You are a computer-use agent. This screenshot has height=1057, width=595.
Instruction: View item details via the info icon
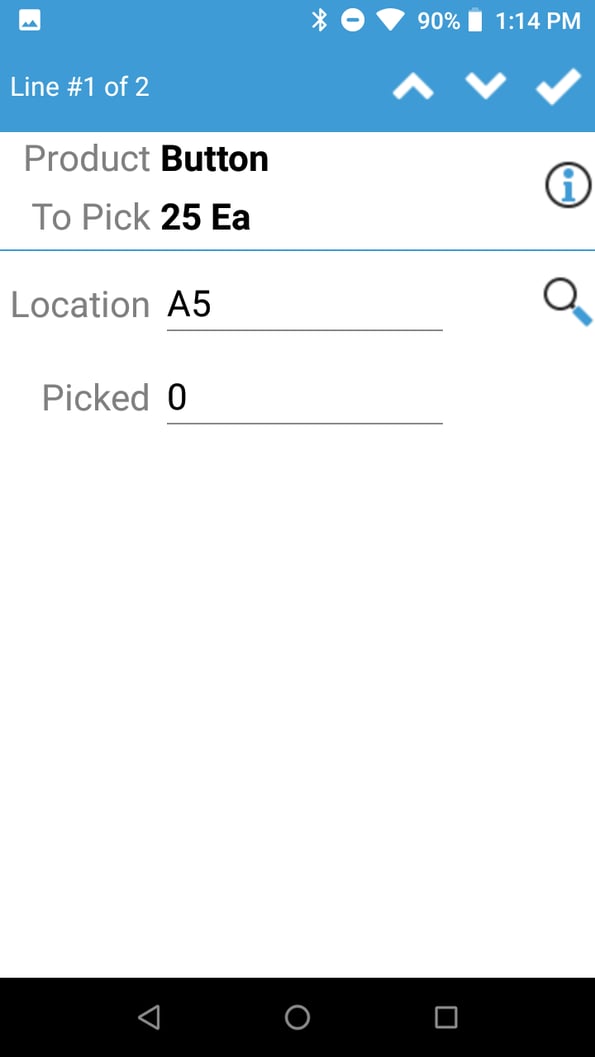568,185
